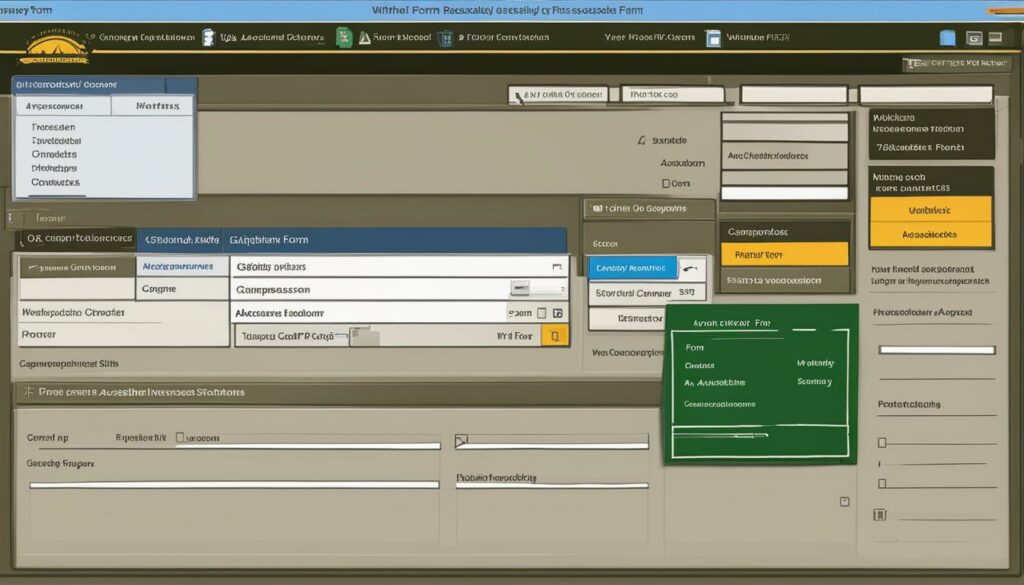Click the small flag icon ending the first form row
Viewport: 1024px width, 585px height.
coord(556,266)
